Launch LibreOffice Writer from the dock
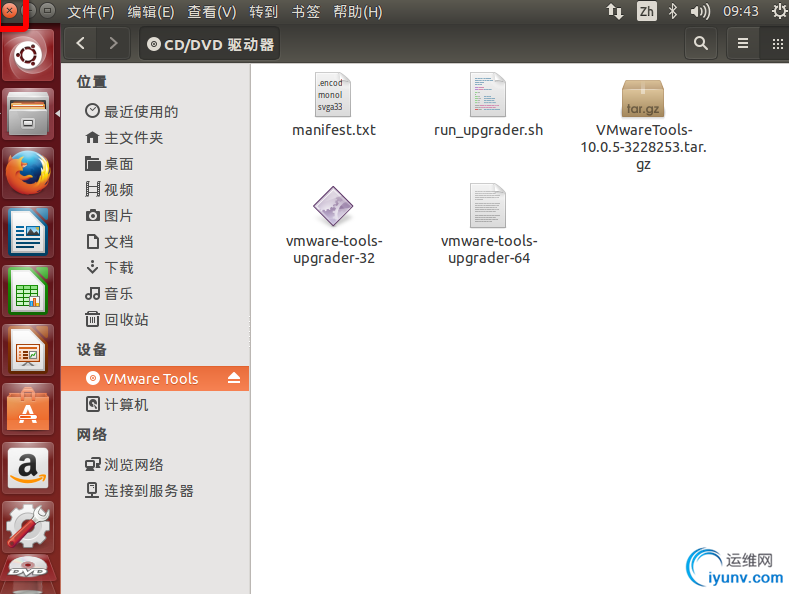This screenshot has width=789, height=594. (28, 232)
